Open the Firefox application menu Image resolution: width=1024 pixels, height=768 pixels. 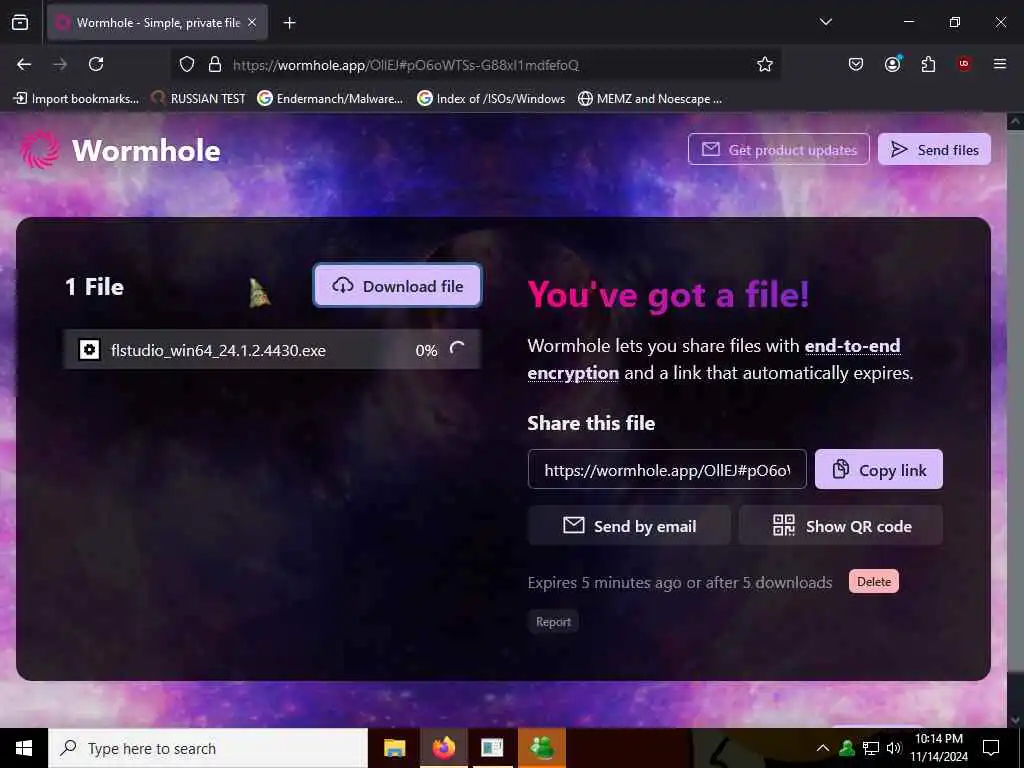[x=999, y=64]
